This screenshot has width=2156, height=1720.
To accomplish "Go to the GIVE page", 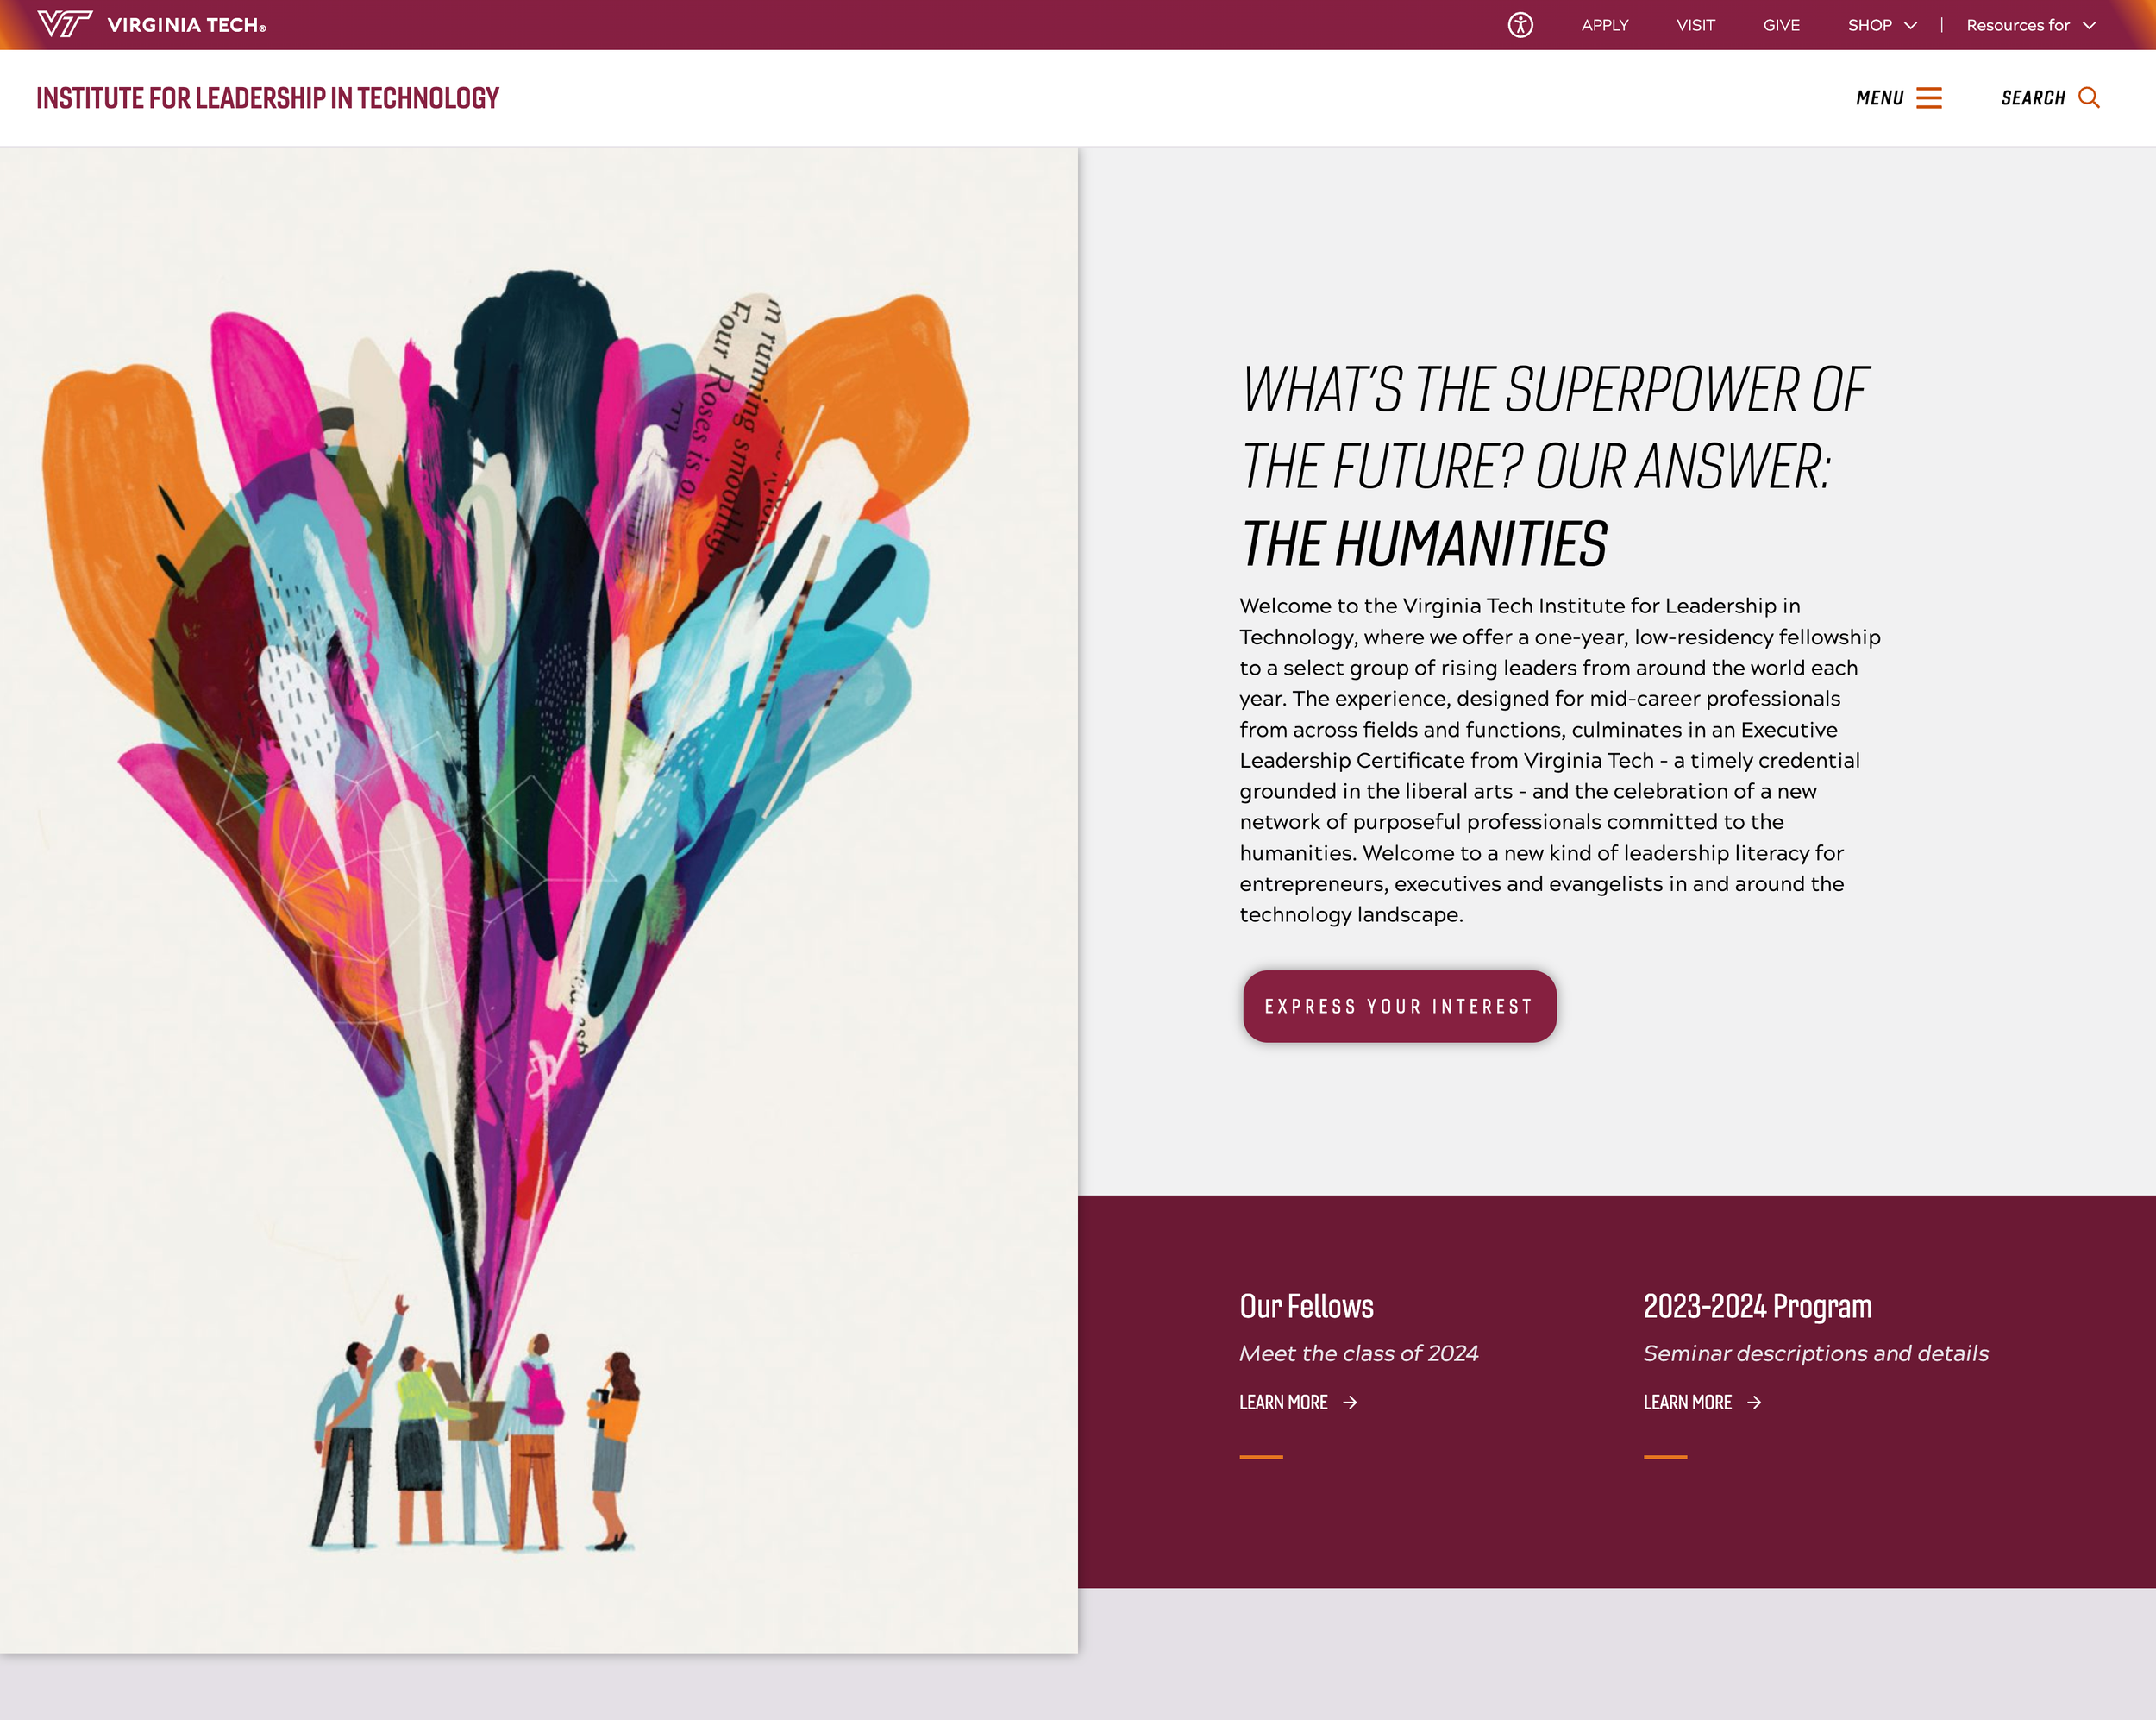I will tap(1781, 25).
